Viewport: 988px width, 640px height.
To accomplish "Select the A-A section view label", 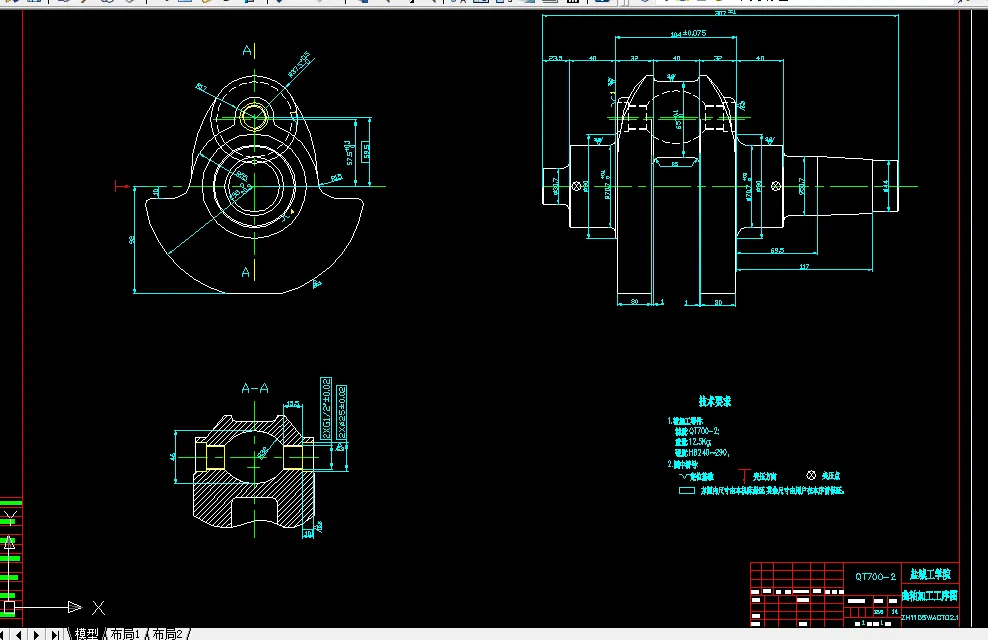I will click(x=255, y=388).
